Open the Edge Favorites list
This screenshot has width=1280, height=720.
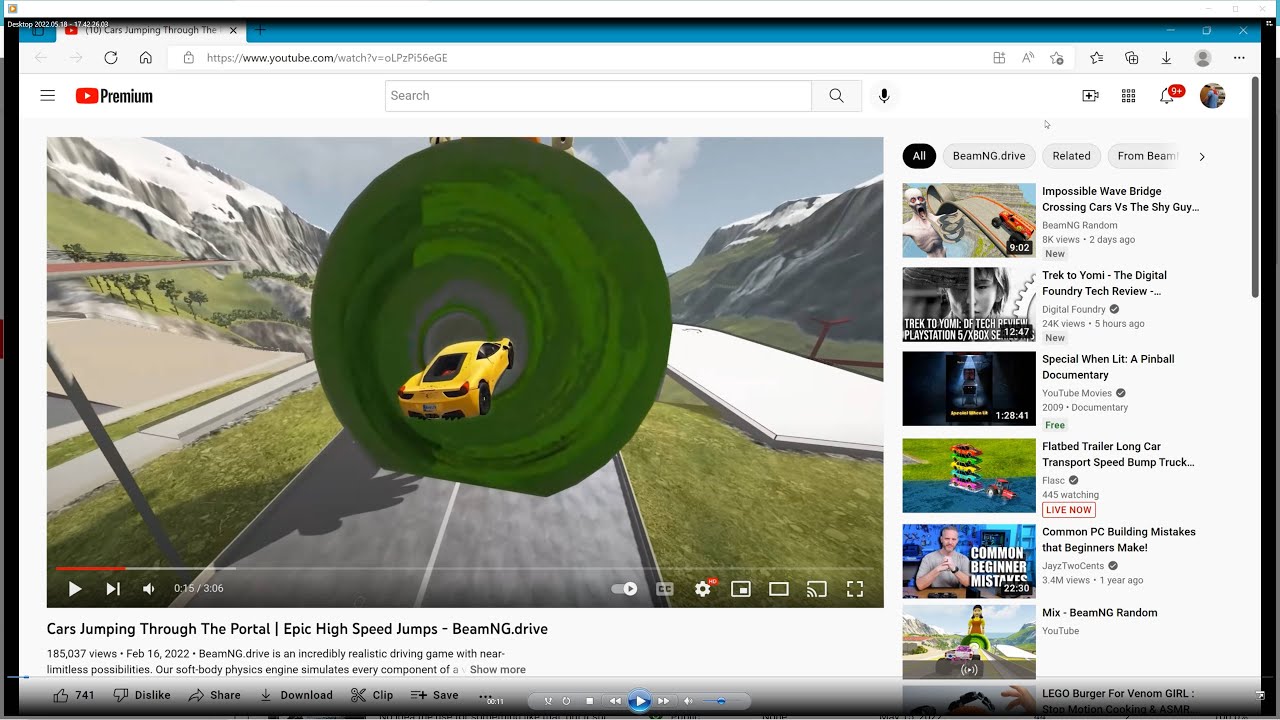click(1097, 58)
